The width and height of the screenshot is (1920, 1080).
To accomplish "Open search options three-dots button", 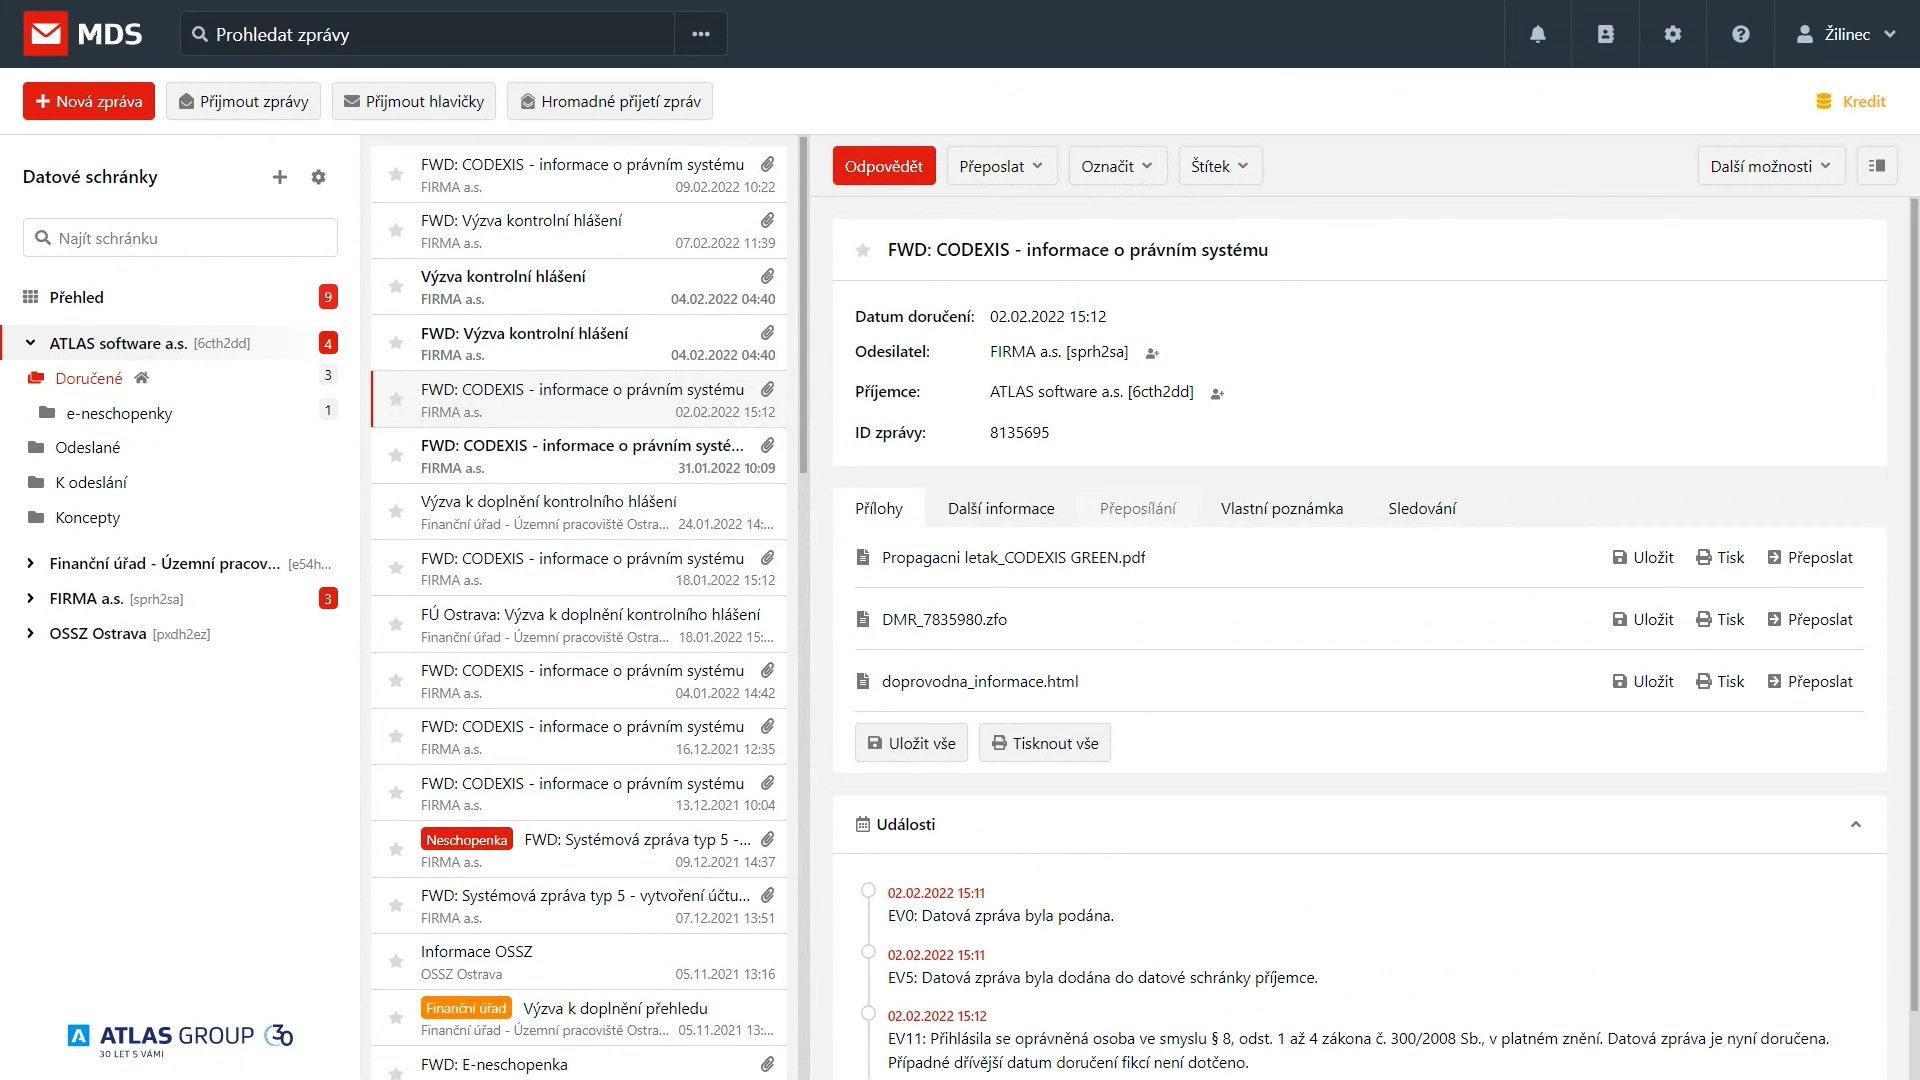I will tap(701, 34).
